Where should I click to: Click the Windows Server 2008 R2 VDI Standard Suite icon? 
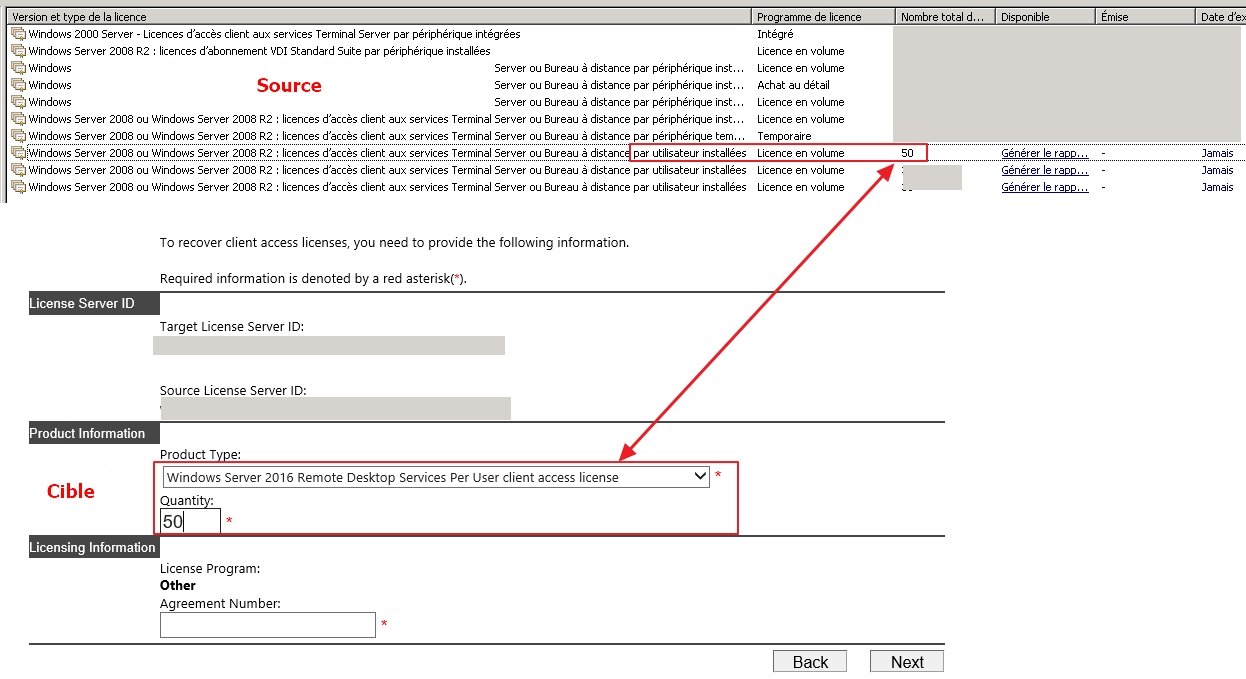(x=18, y=50)
